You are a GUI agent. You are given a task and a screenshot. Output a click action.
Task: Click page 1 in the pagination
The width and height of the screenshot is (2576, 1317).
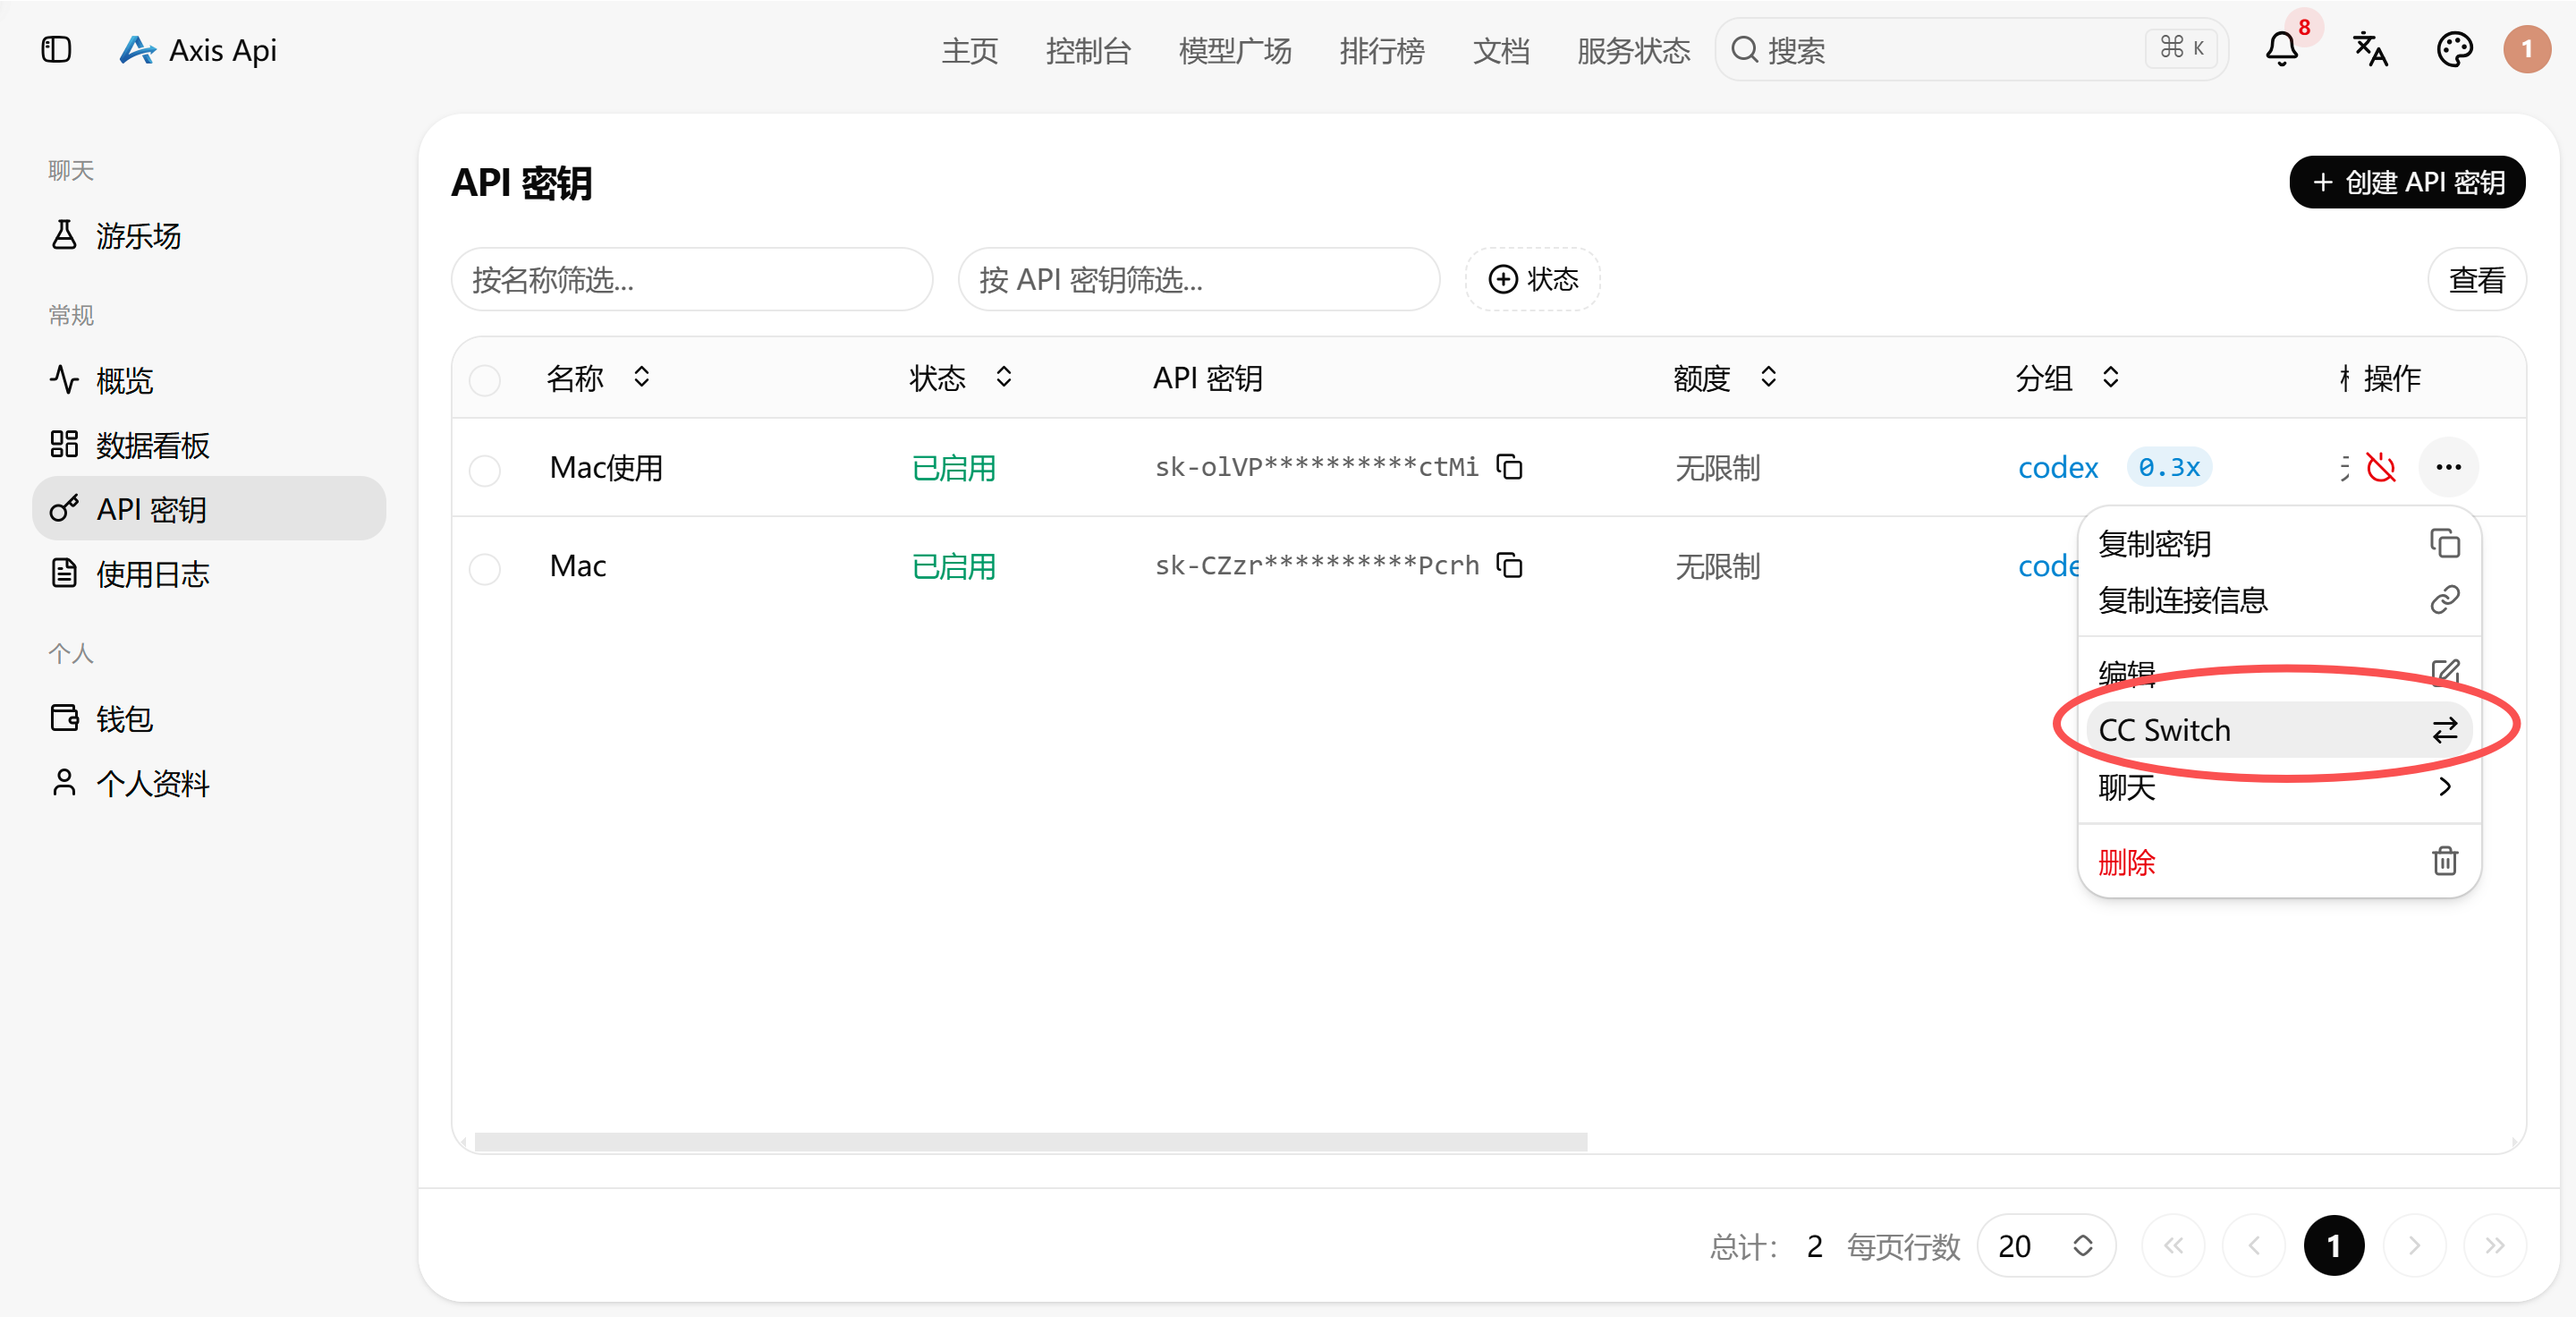[2333, 1246]
